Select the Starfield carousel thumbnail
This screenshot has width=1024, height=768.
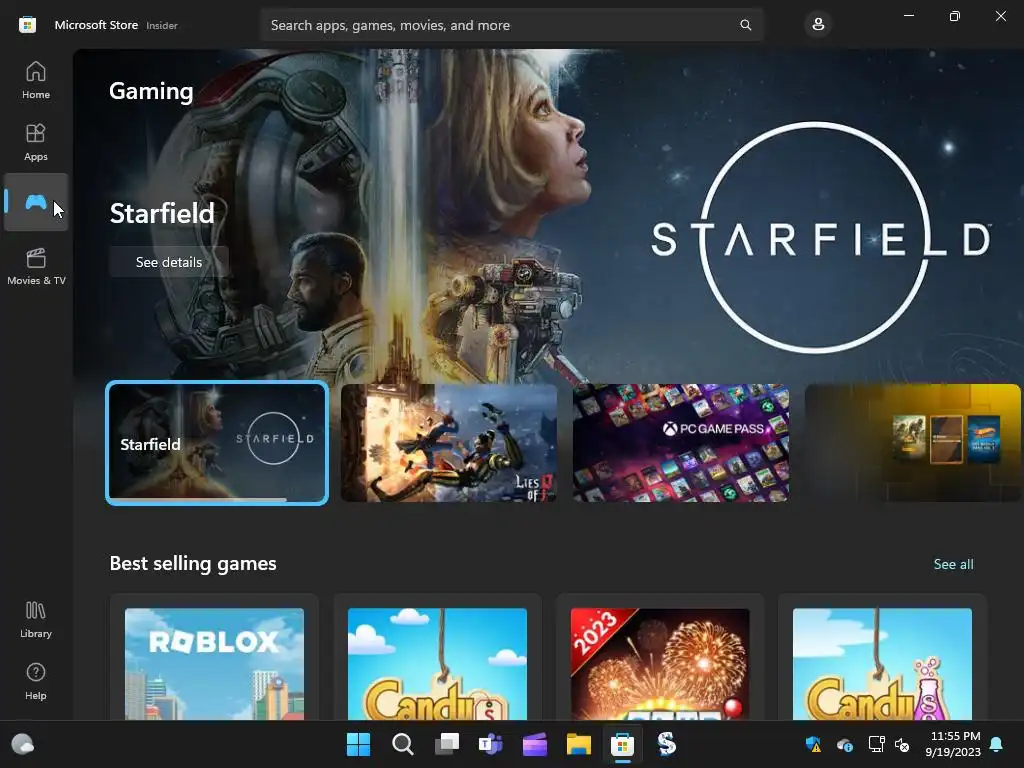tap(217, 443)
